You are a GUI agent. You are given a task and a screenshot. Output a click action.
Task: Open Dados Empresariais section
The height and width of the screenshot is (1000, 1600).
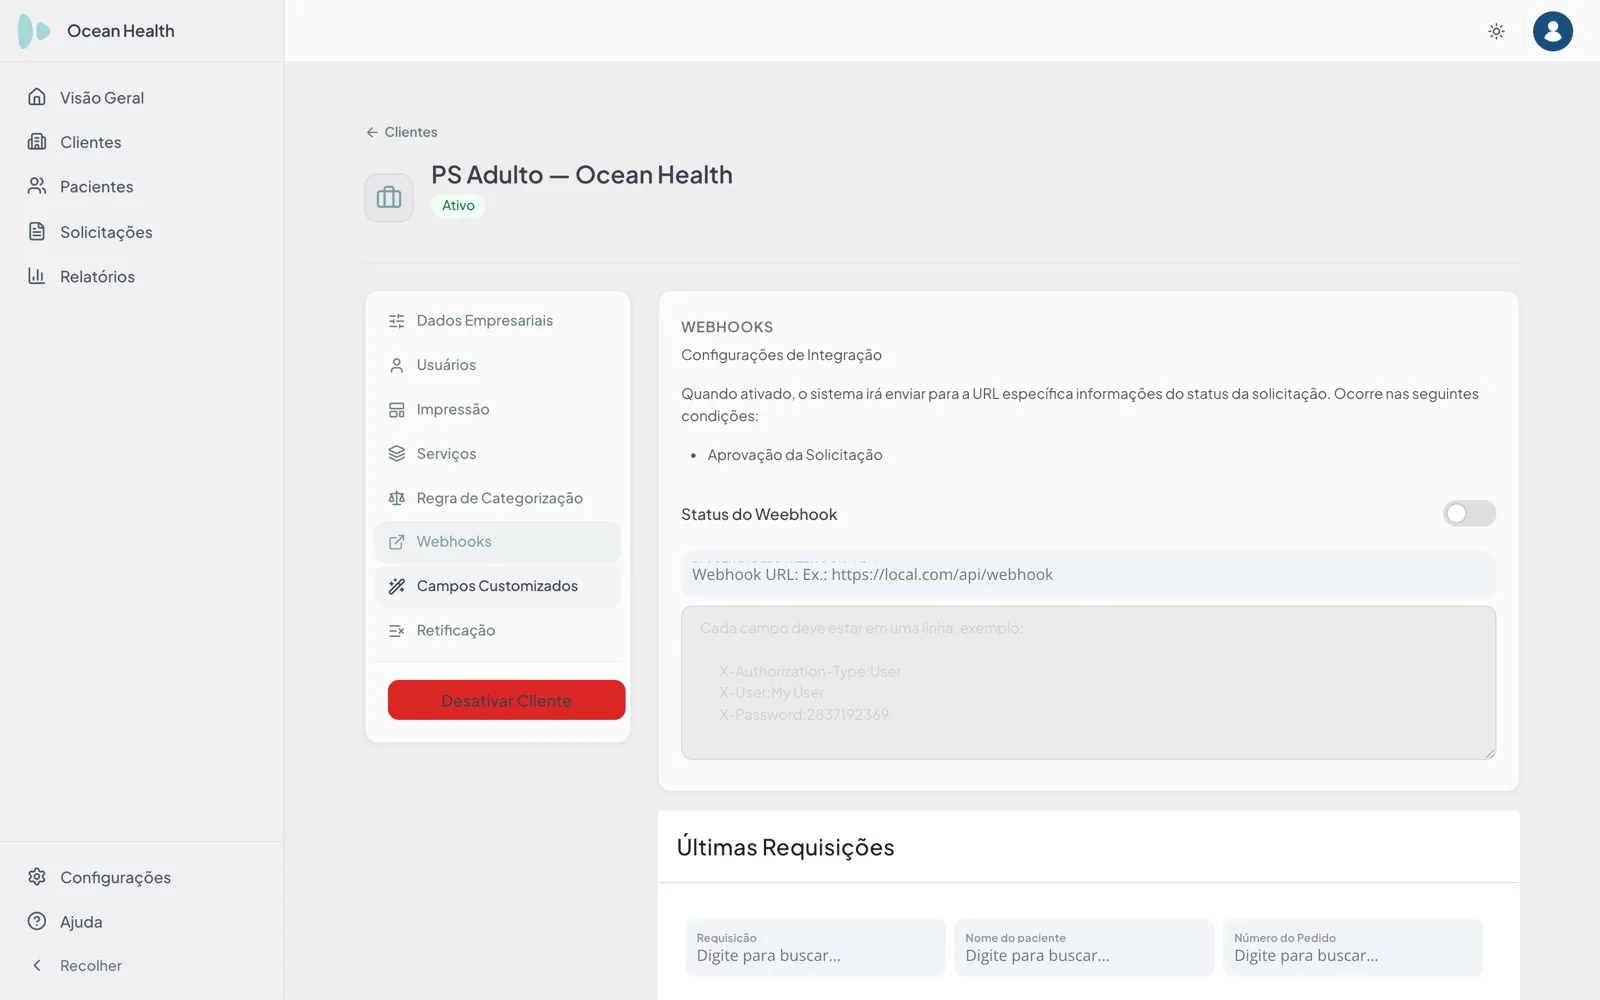click(x=498, y=321)
